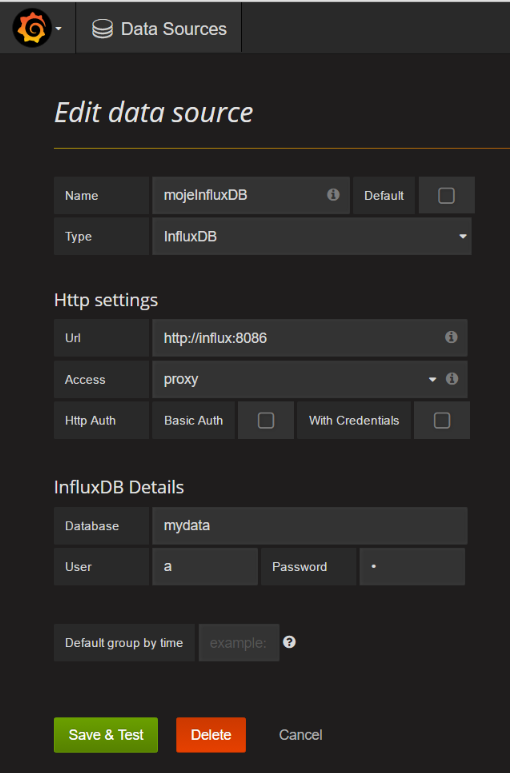This screenshot has height=773, width=510.
Task: Open the Grafana logo main menu
Action: coord(32,29)
